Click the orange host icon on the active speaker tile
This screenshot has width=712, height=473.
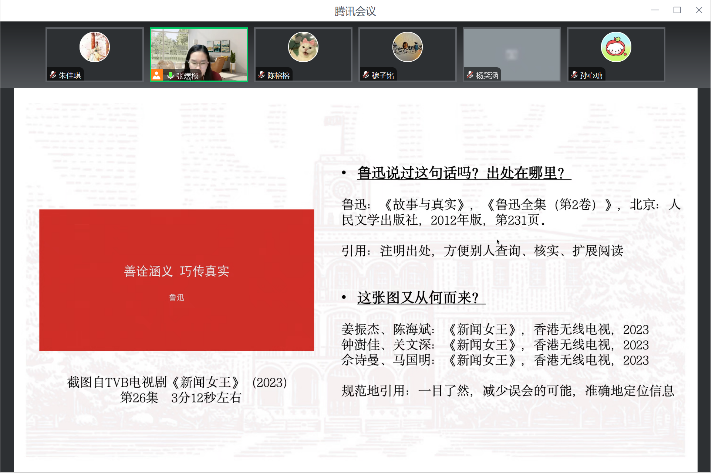coord(157,75)
